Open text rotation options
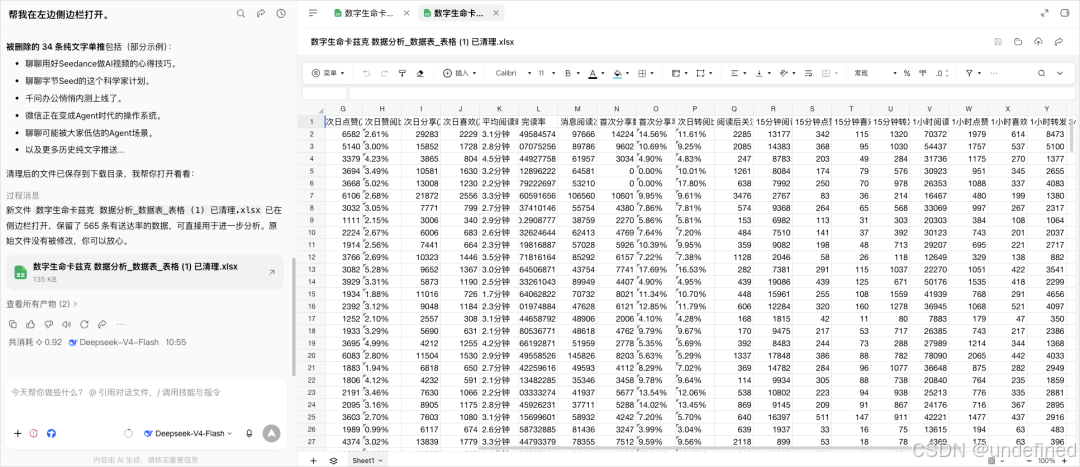 pyautogui.click(x=784, y=73)
